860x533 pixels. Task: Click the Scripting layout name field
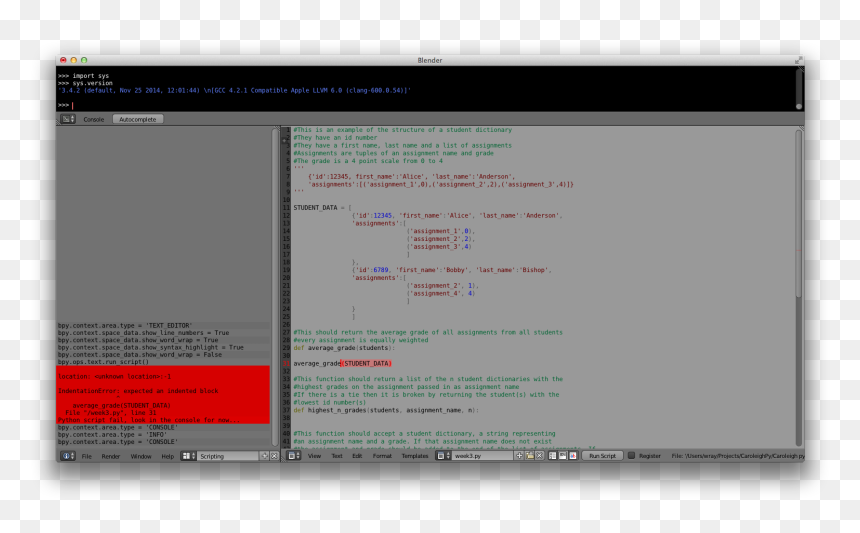[x=228, y=456]
